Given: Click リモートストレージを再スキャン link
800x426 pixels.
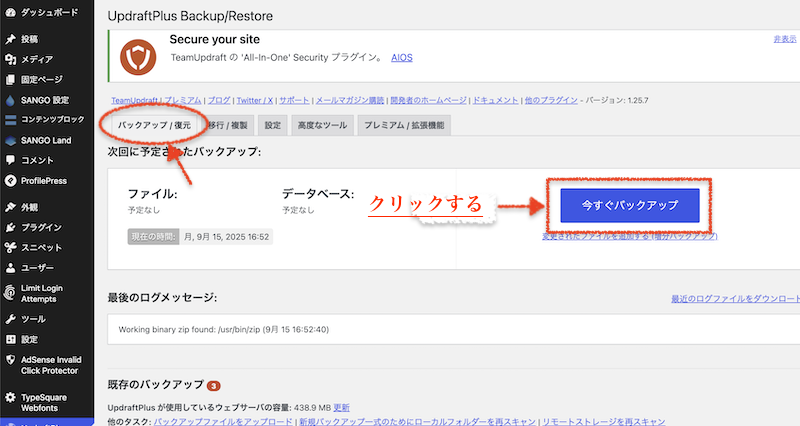Looking at the screenshot, I should 604,421.
